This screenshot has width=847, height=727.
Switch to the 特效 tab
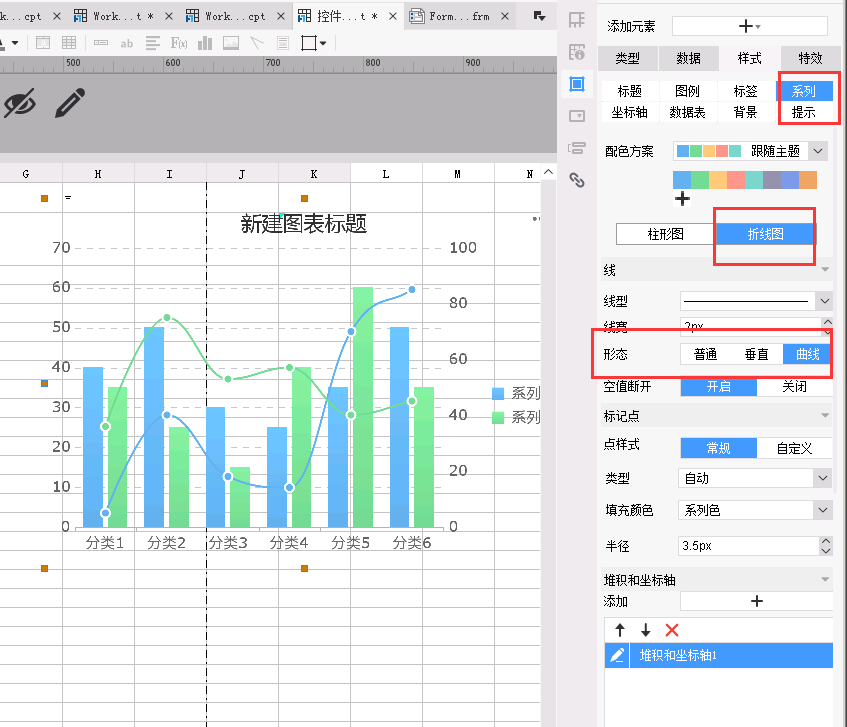tap(810, 58)
